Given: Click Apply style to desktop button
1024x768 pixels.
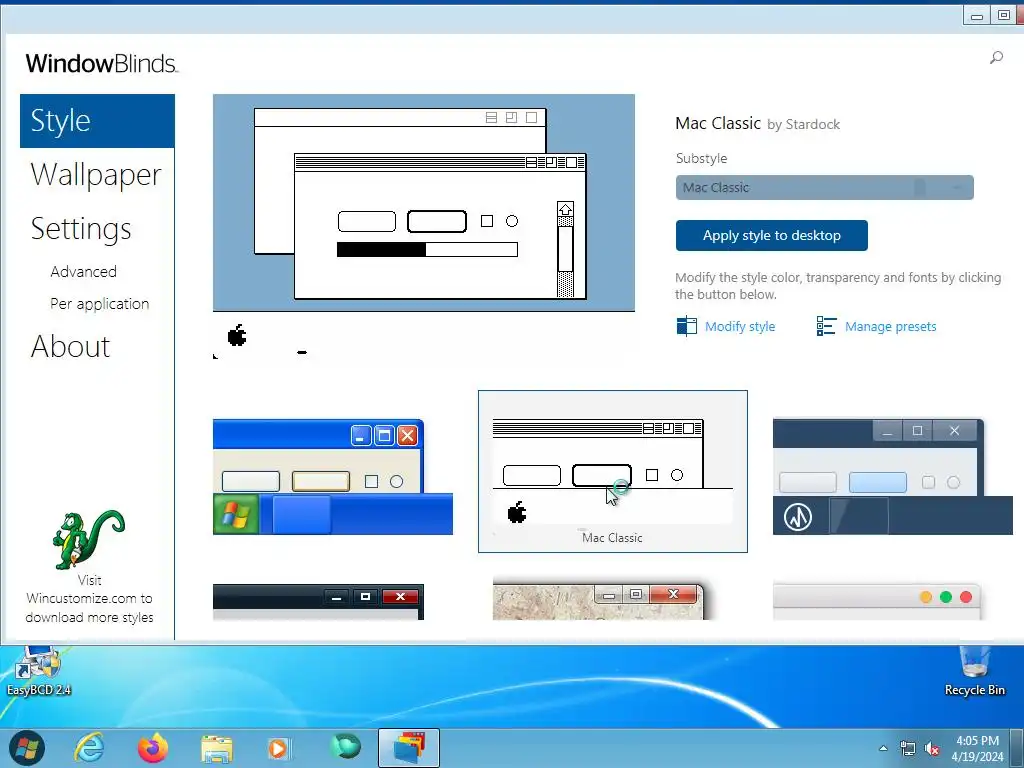Looking at the screenshot, I should click(x=771, y=236).
